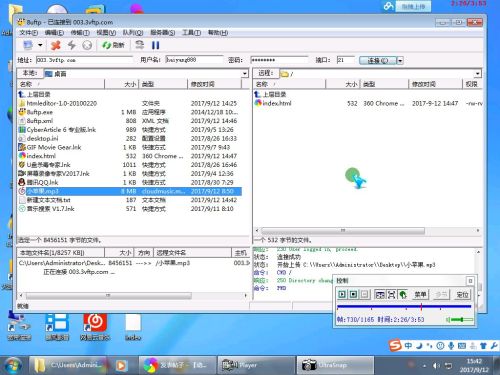Click the 定位 button in control panel

point(462,294)
